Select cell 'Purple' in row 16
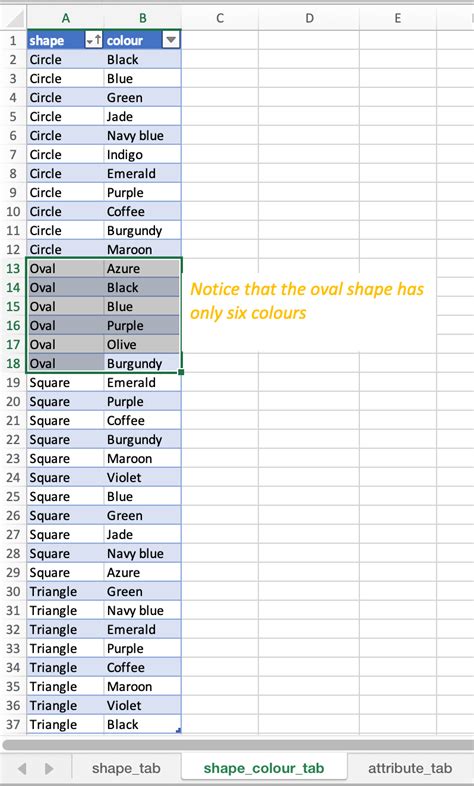 143,326
